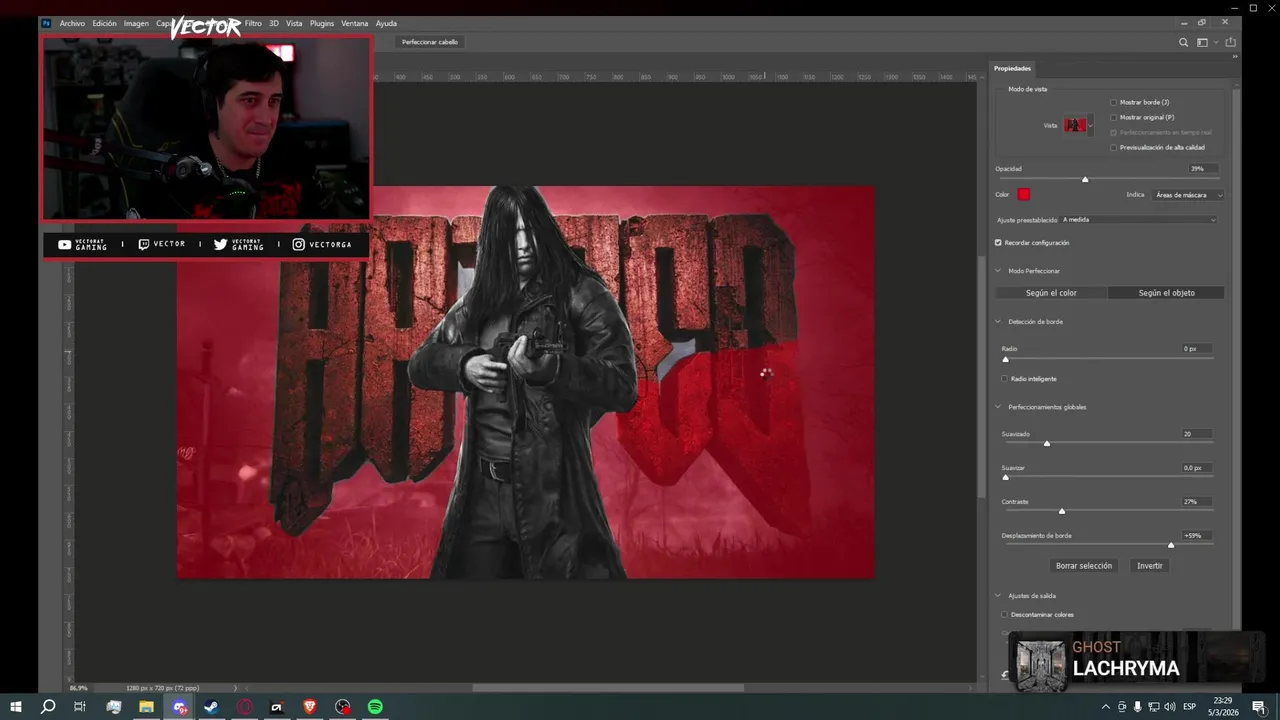
Task: Collapse the Modo Perfeccionar section
Action: pos(998,271)
